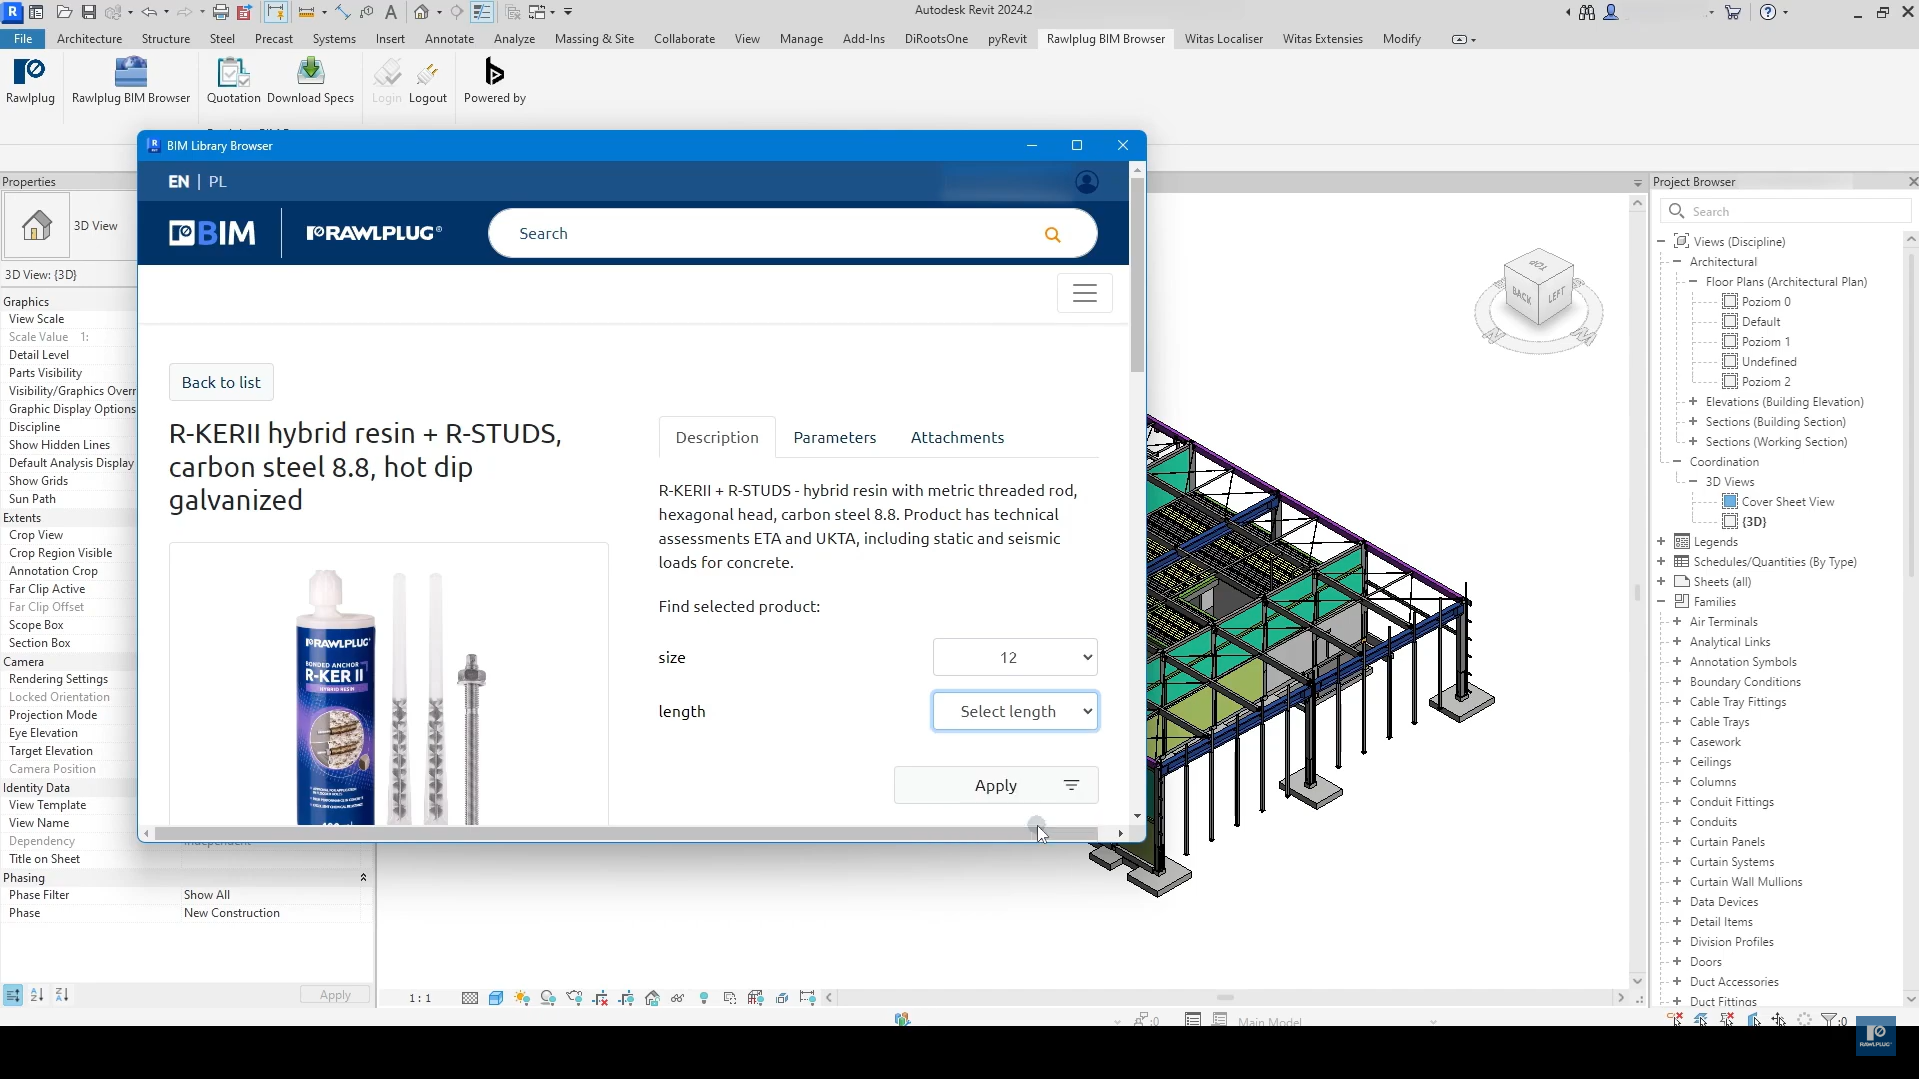Toggle Sun Path icon in view control bar
This screenshot has height=1079, width=1919.
pyautogui.click(x=522, y=998)
